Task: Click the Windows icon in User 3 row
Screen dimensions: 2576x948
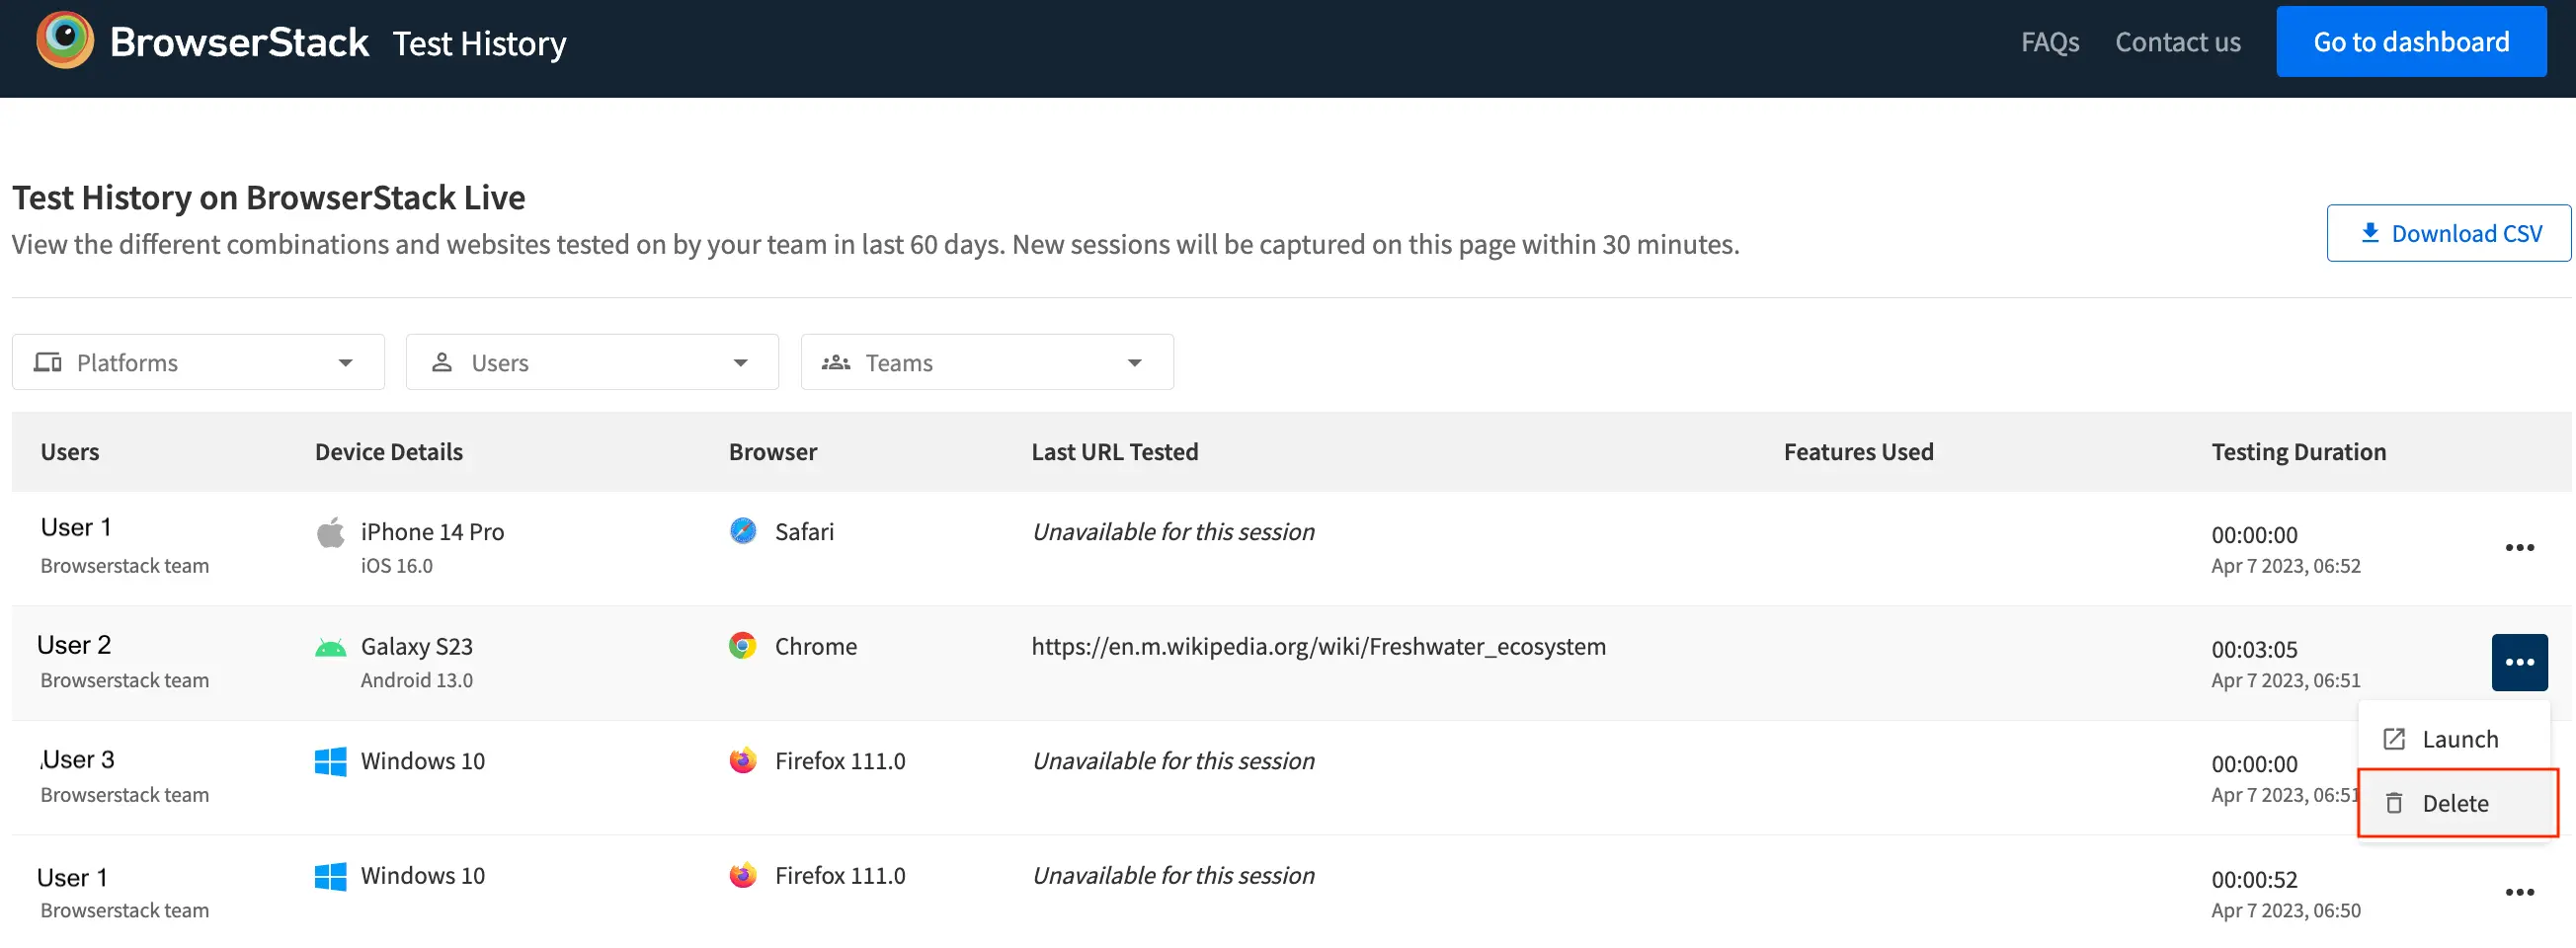Action: tap(330, 762)
